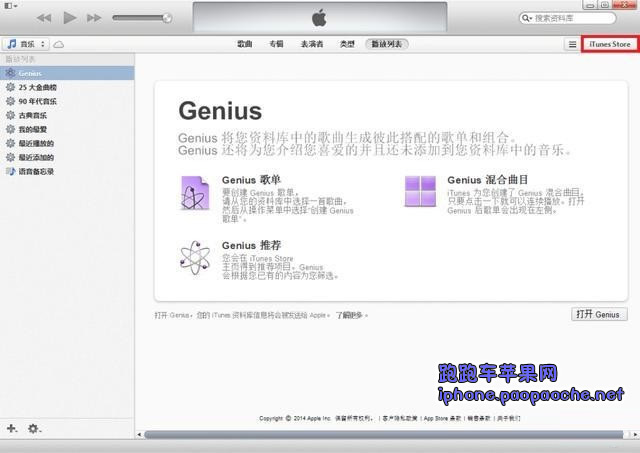Open the 语音备忘录 playlist
Image resolution: width=640 pixels, height=453 pixels.
click(x=67, y=171)
